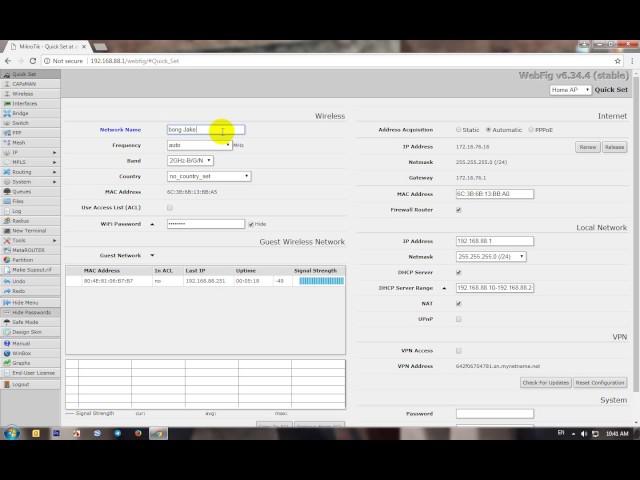Open Files in the sidebar
Image resolution: width=640 pixels, height=480 pixels.
tap(18, 202)
